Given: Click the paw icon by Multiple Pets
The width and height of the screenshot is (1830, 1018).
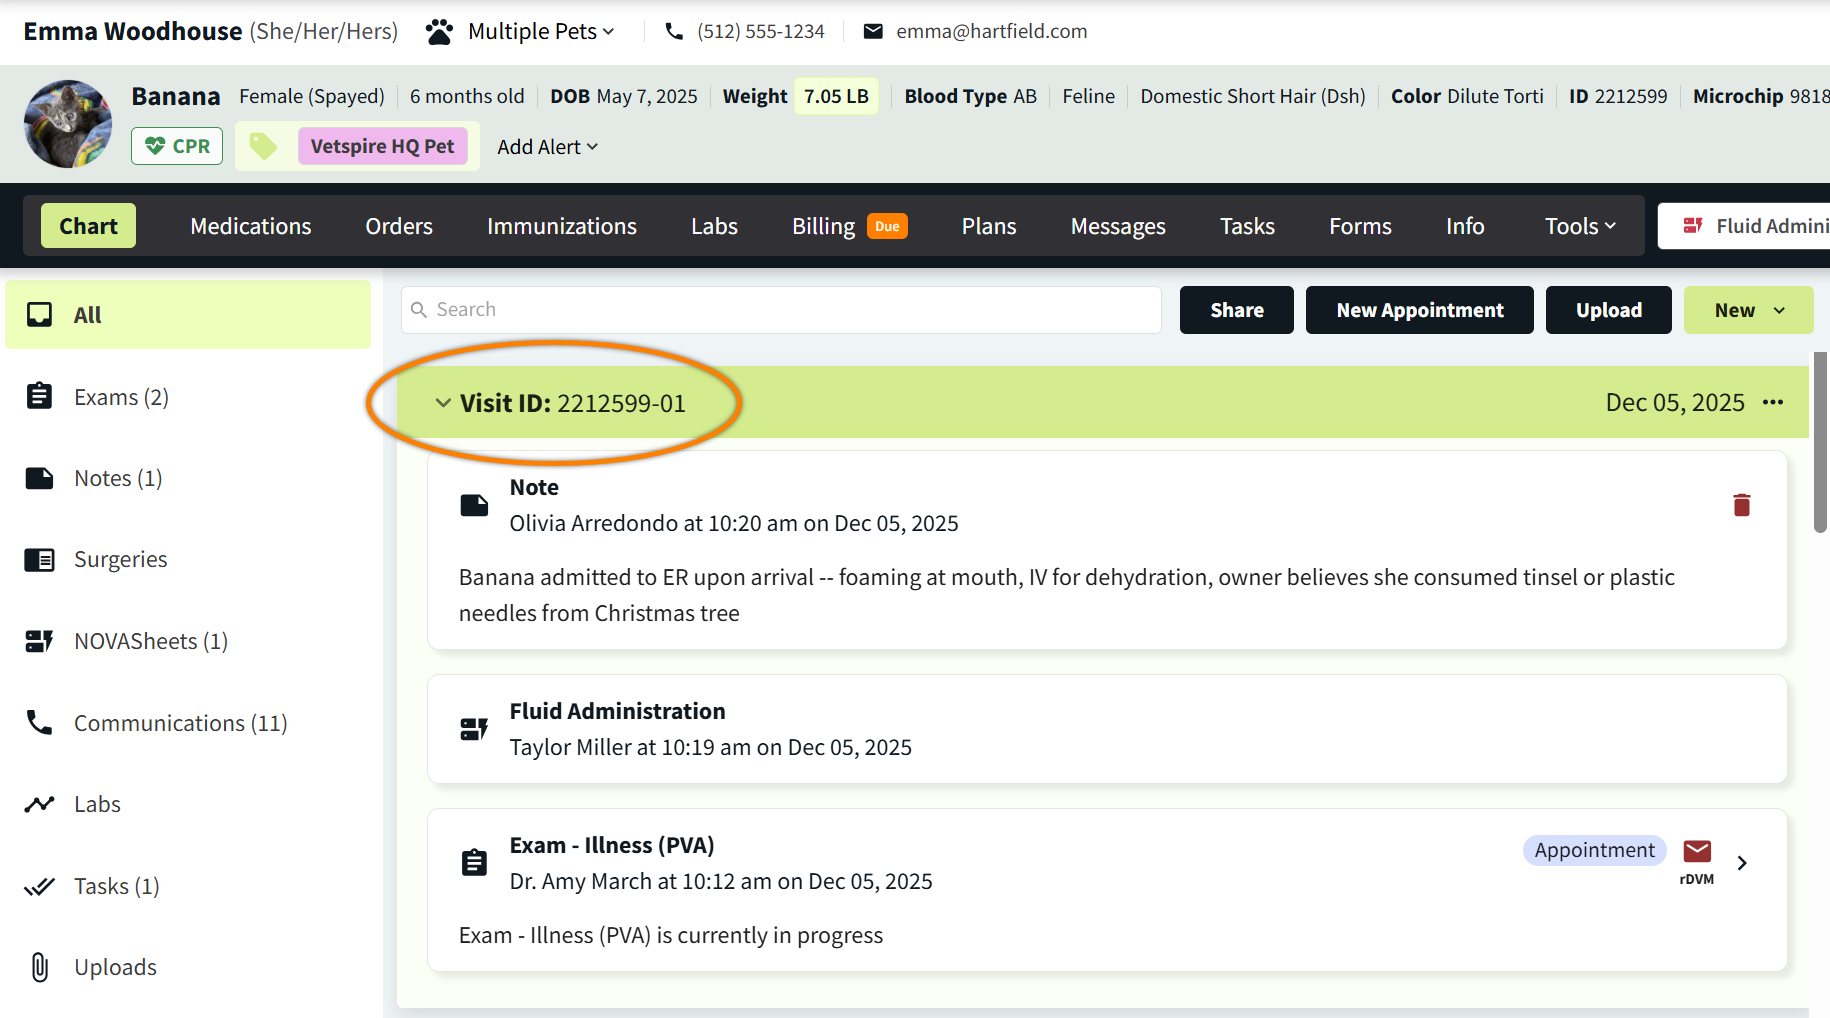Looking at the screenshot, I should coord(438,32).
